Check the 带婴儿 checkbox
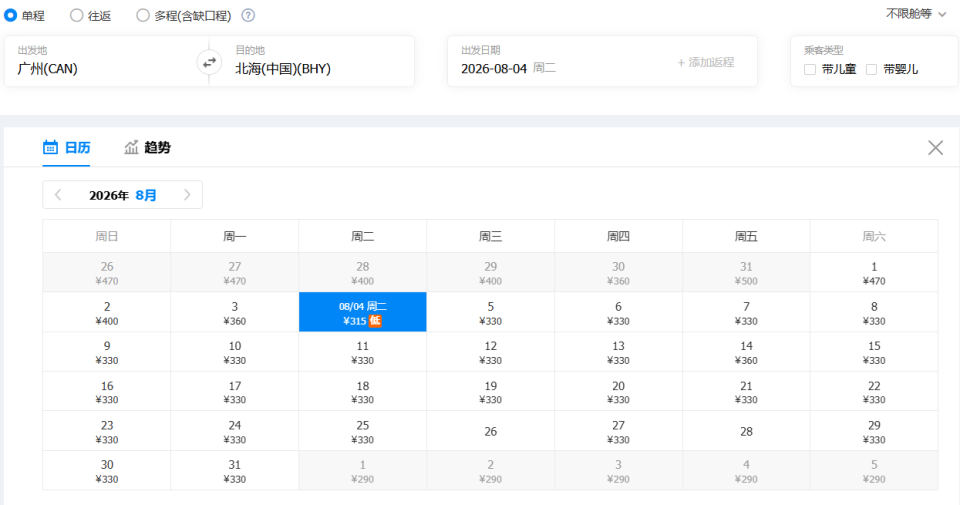 coord(871,69)
